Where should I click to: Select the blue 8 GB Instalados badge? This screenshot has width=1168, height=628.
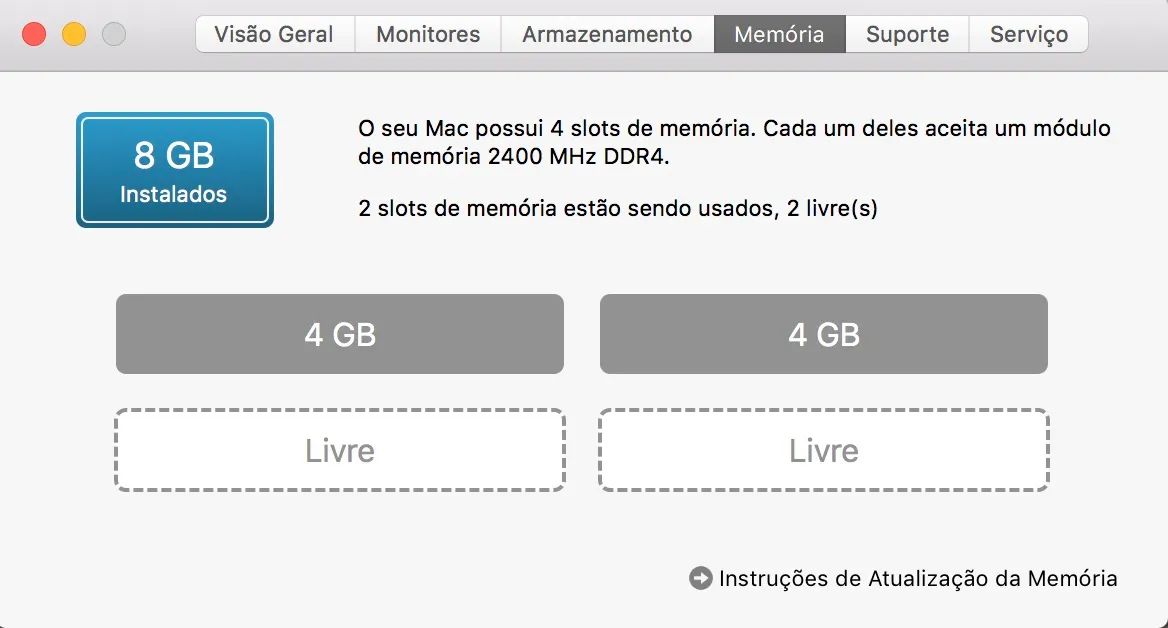(x=174, y=168)
